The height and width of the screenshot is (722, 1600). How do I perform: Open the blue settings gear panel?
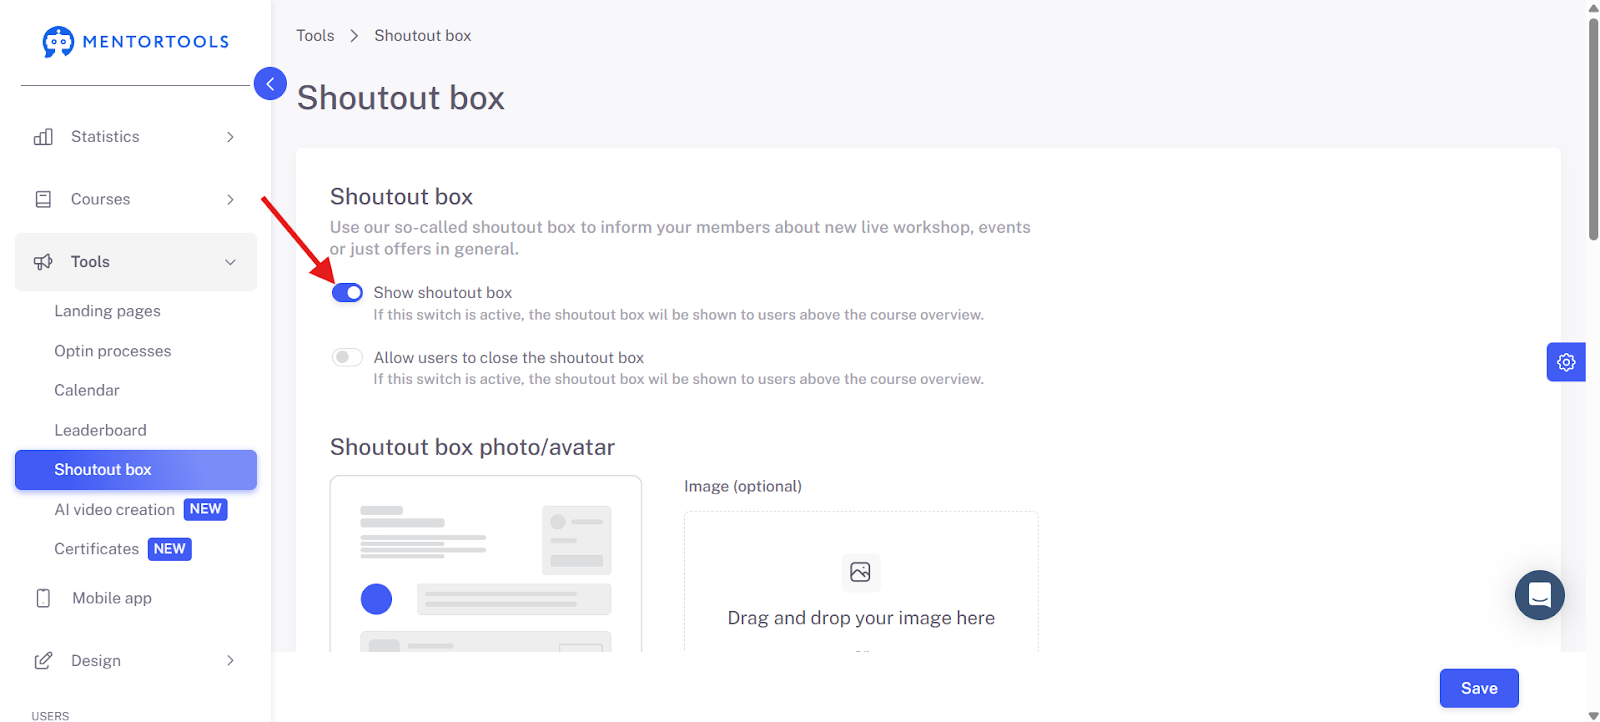pyautogui.click(x=1566, y=362)
